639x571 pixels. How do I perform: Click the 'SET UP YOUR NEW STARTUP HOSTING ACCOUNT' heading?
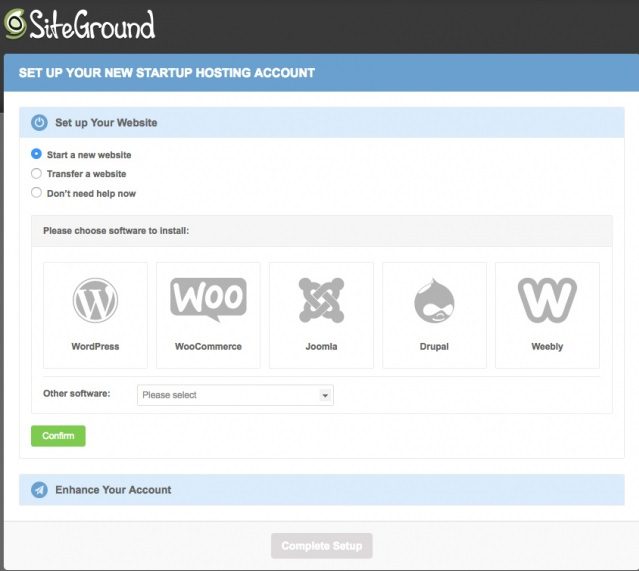pyautogui.click(x=167, y=73)
